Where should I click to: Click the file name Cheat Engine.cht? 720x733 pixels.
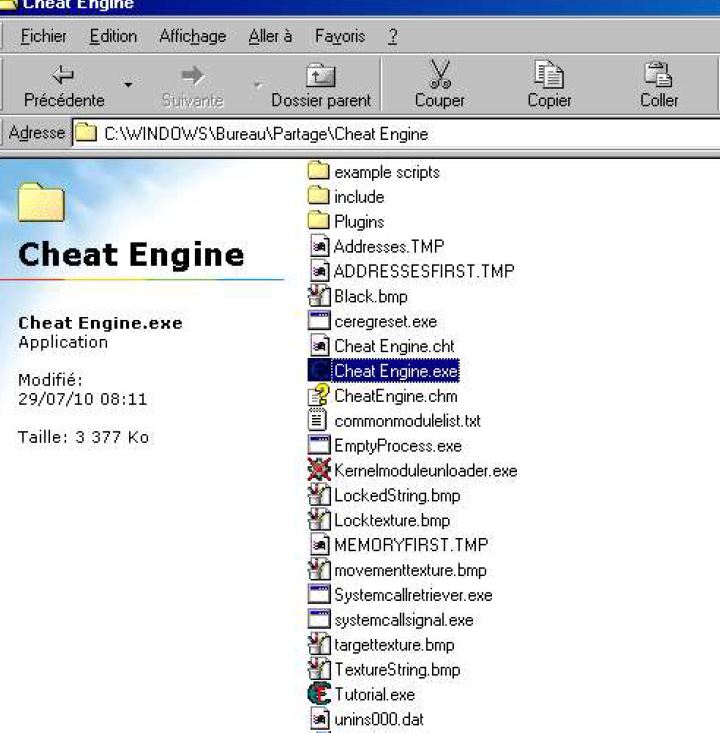point(394,346)
